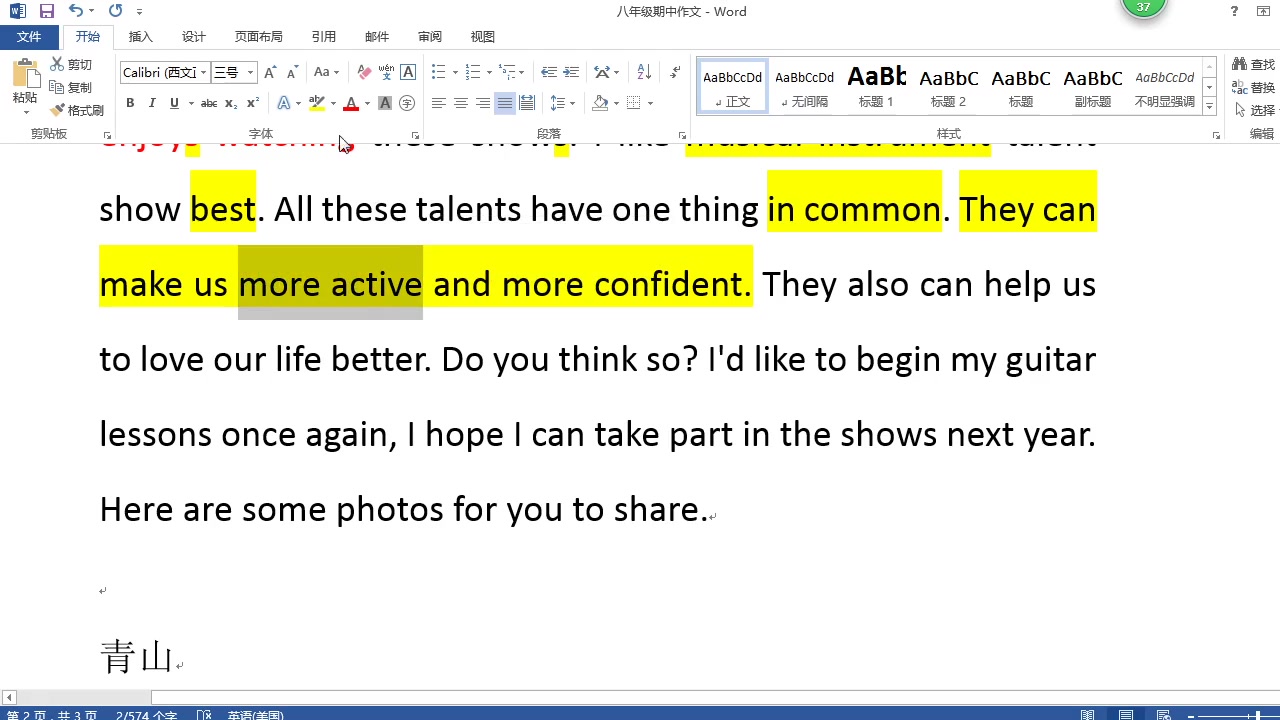Toggle superscript formatting
Viewport: 1280px width, 720px height.
[253, 103]
